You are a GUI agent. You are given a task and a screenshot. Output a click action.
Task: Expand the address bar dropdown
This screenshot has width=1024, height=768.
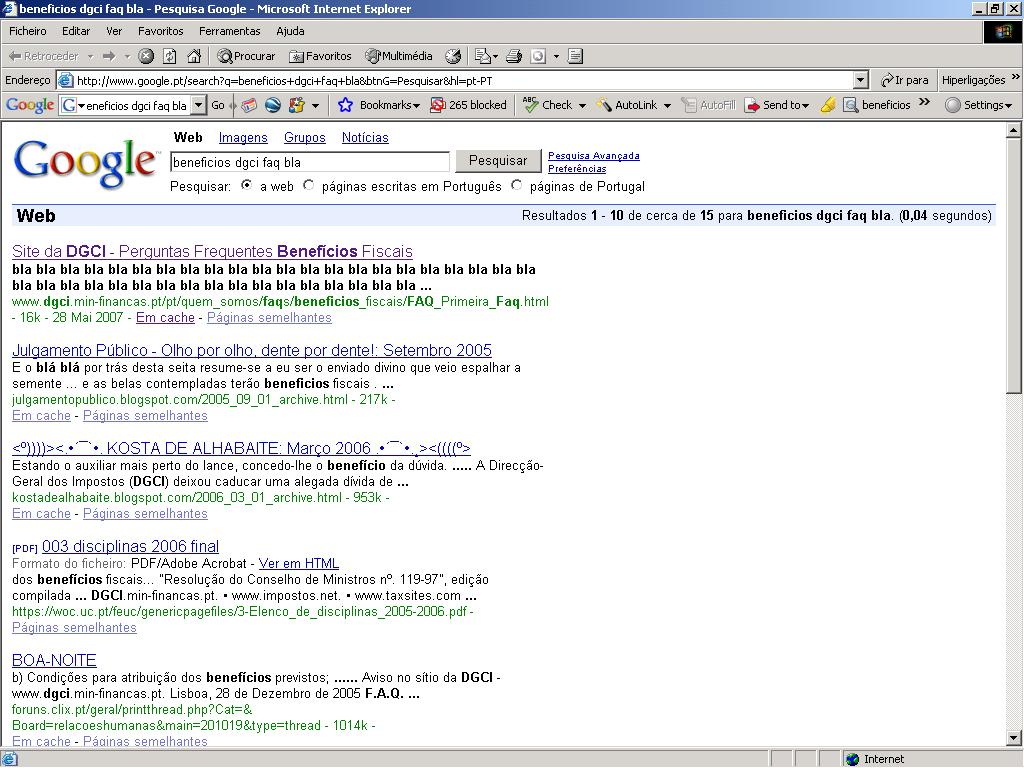(861, 80)
